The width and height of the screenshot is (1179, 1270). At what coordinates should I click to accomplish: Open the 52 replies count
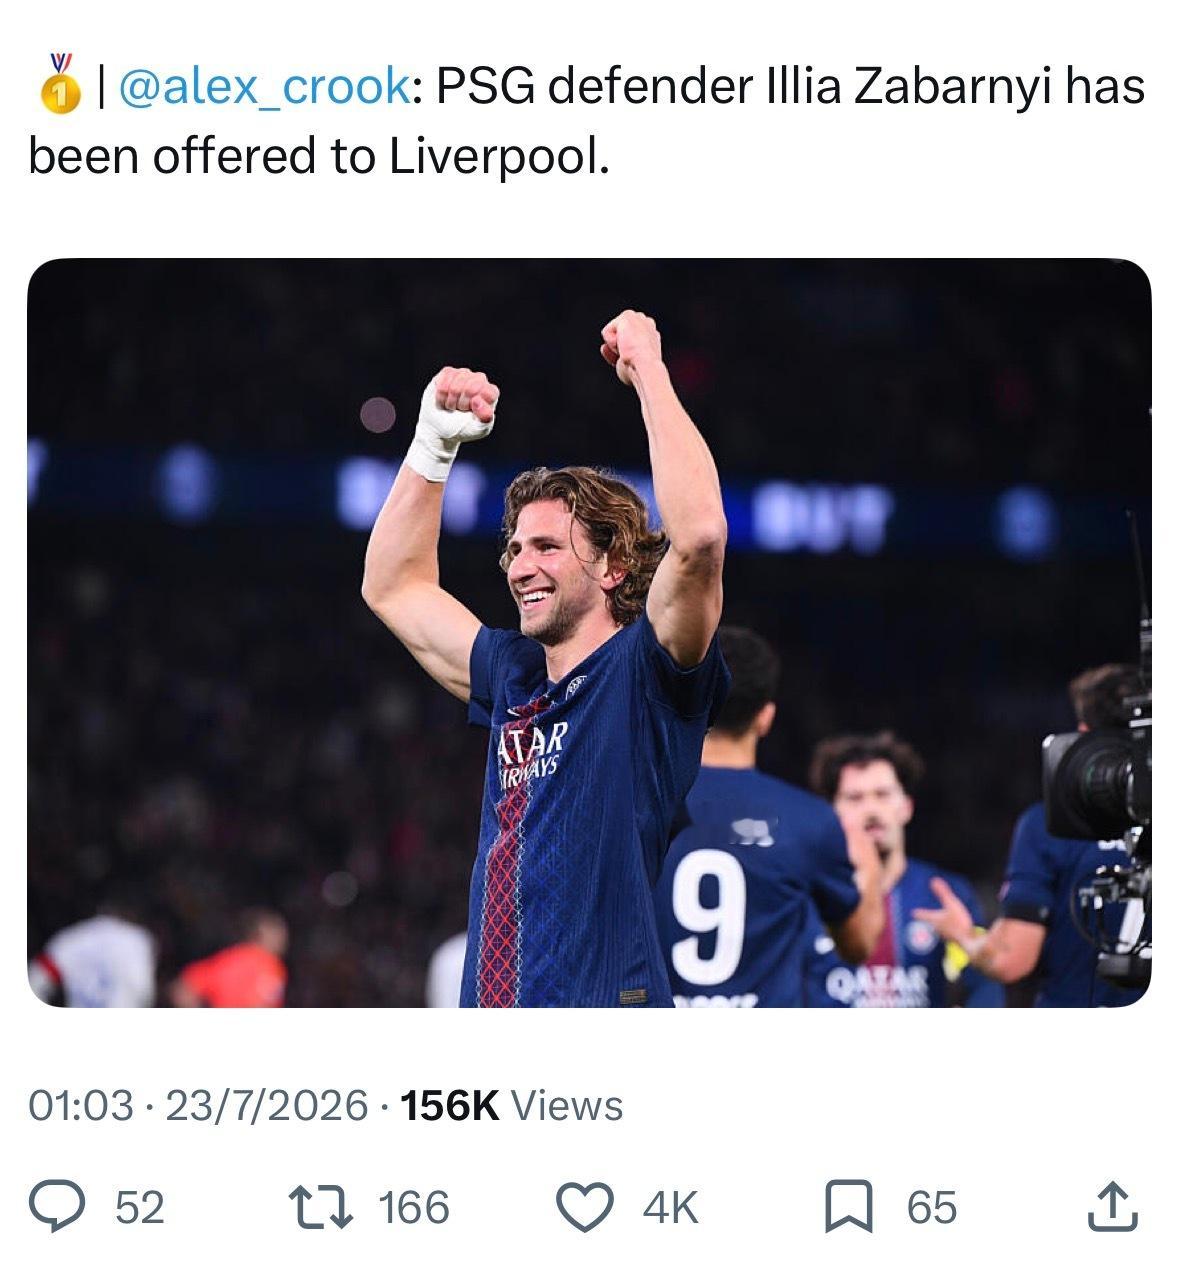[140, 1207]
